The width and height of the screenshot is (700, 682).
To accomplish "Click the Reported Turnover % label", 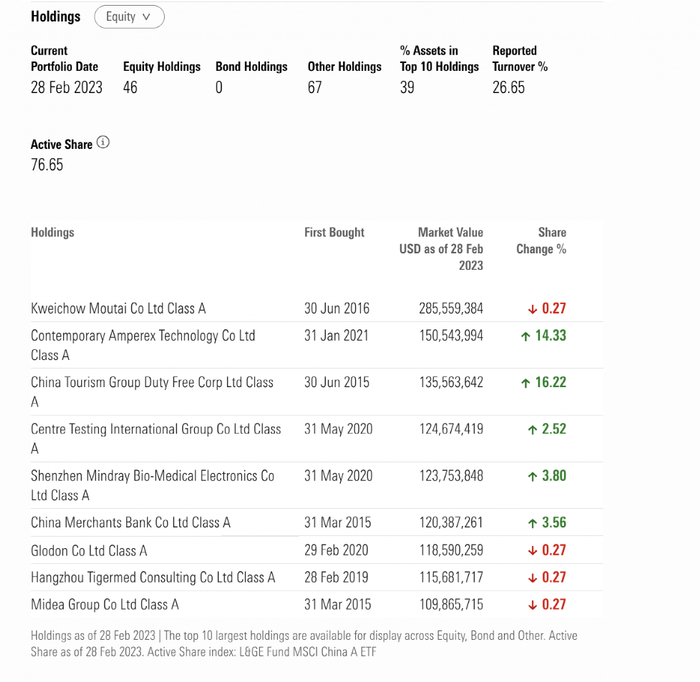I will (x=520, y=58).
